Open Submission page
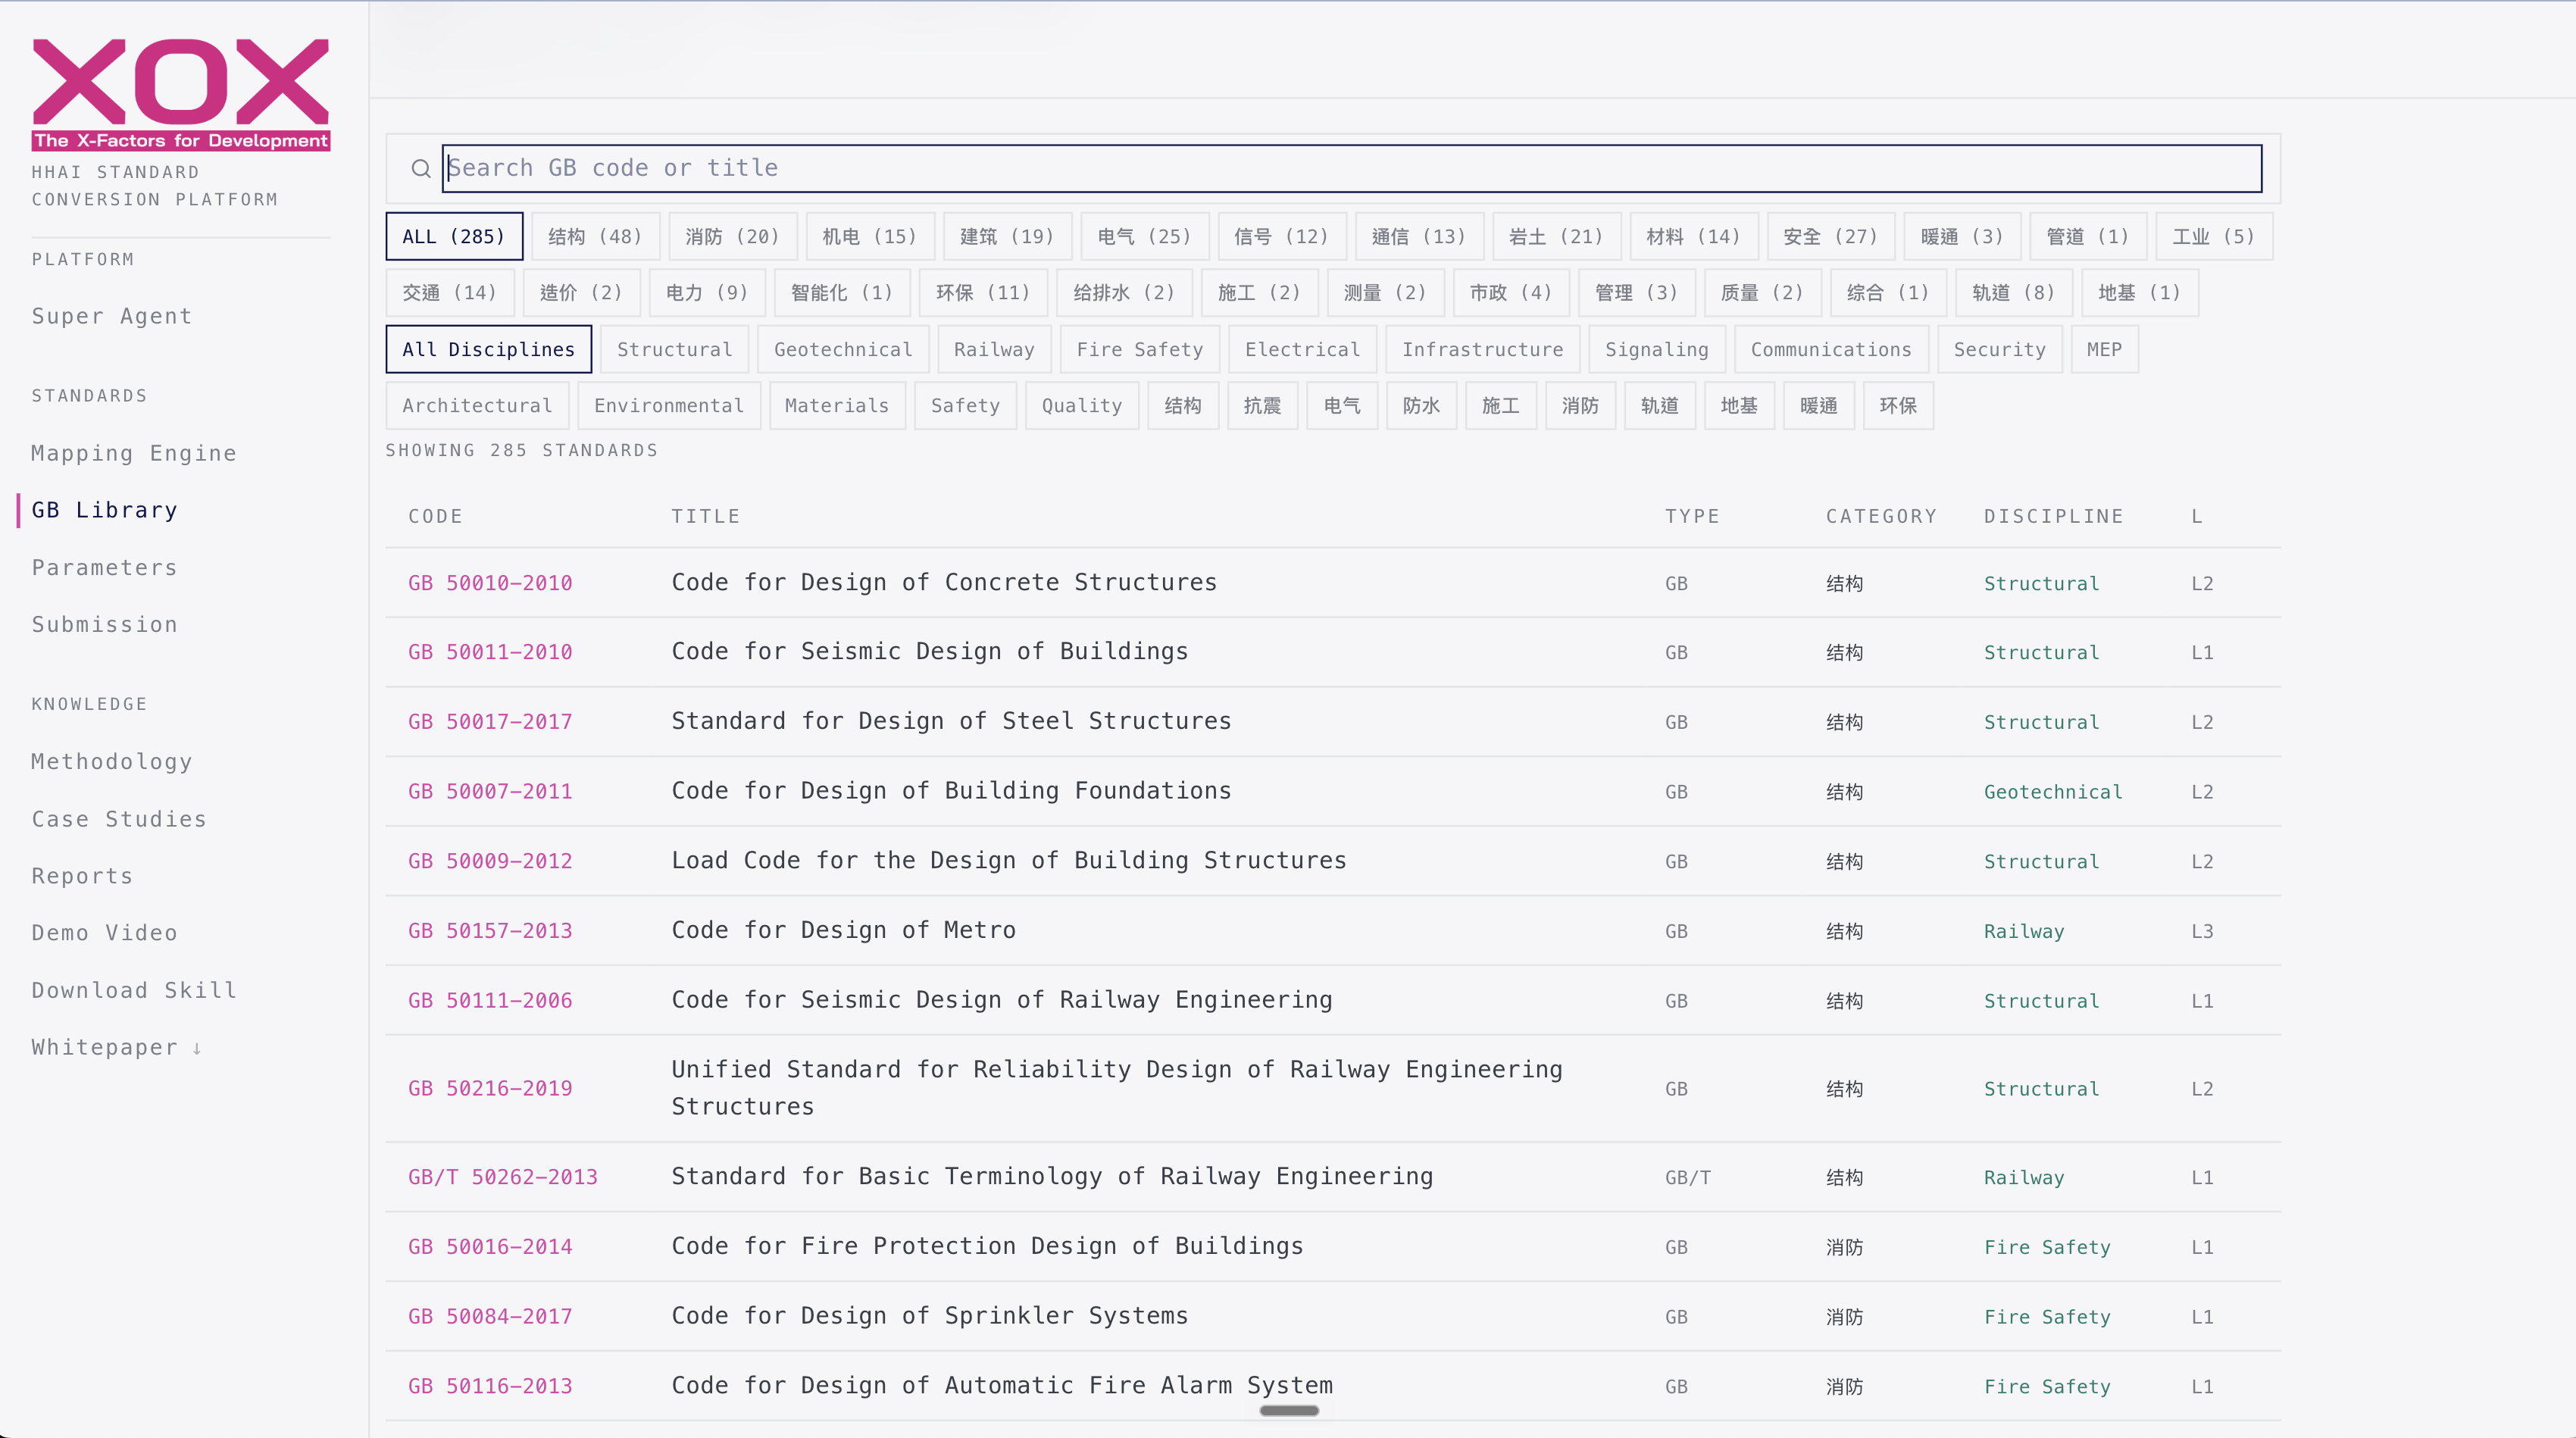Viewport: 2576px width, 1438px height. [x=105, y=624]
